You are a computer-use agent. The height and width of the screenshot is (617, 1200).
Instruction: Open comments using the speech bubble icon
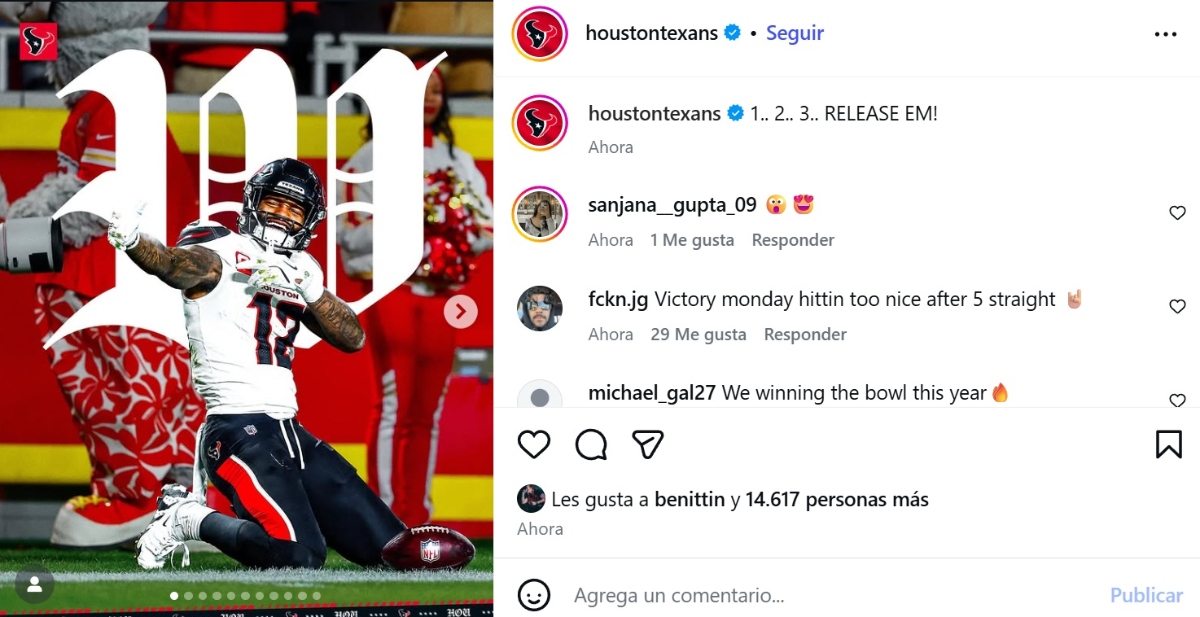(x=591, y=444)
